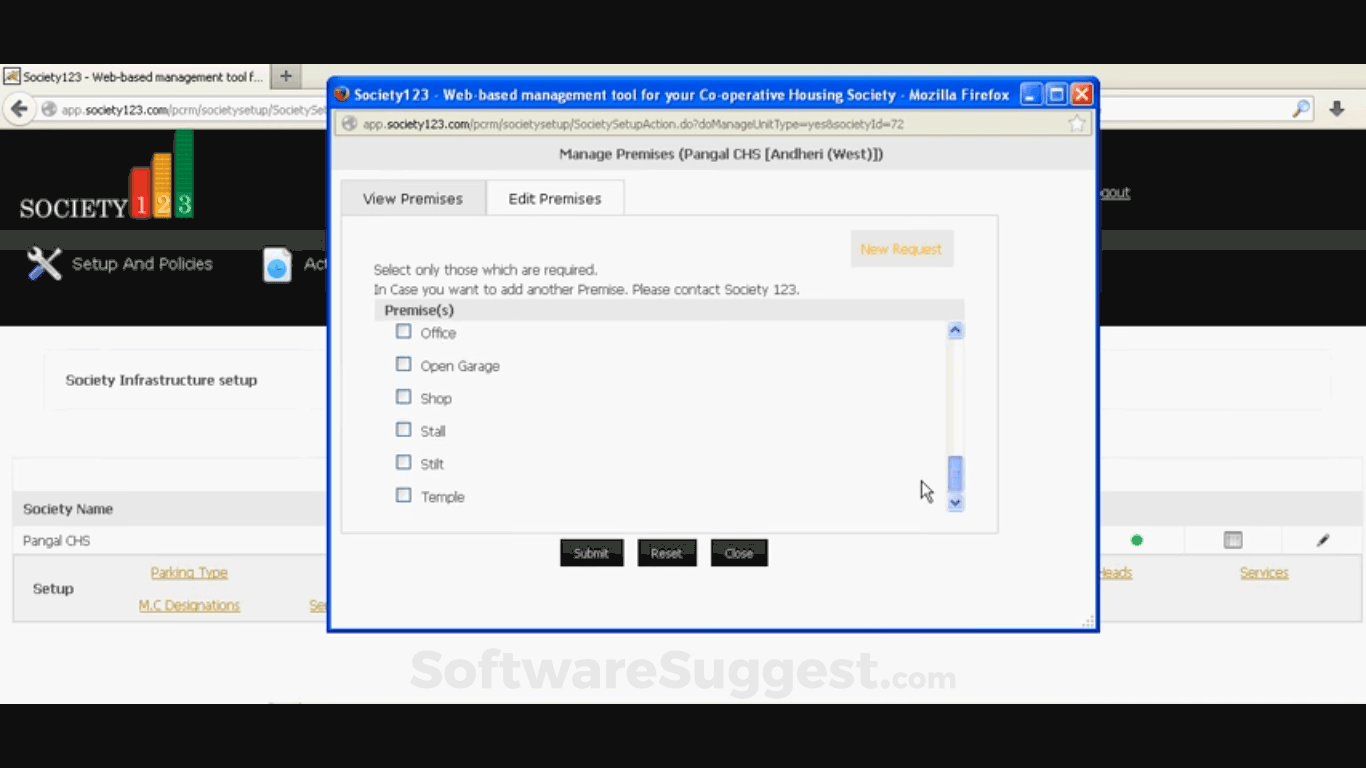The image size is (1366, 768).
Task: Enable the Shop premise checkbox
Action: pyautogui.click(x=404, y=397)
